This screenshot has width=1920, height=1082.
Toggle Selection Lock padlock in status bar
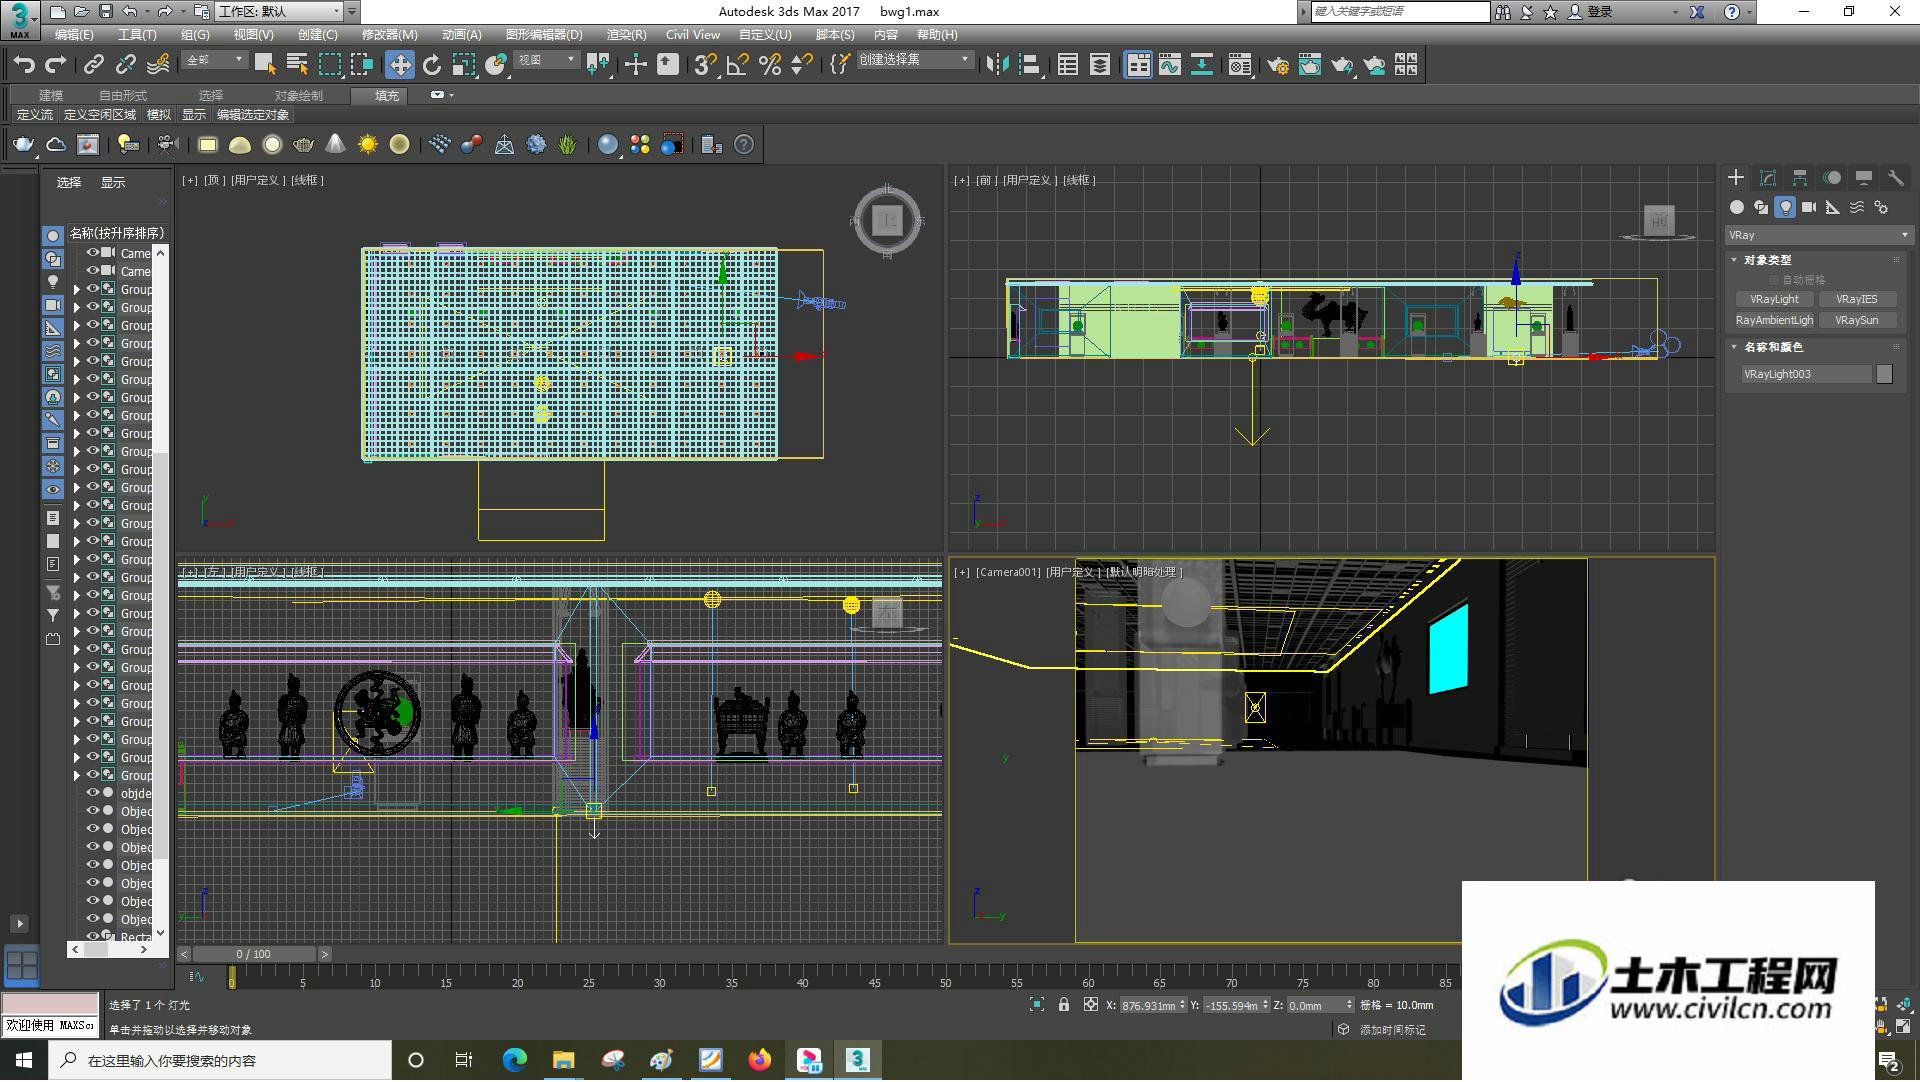click(1064, 1005)
